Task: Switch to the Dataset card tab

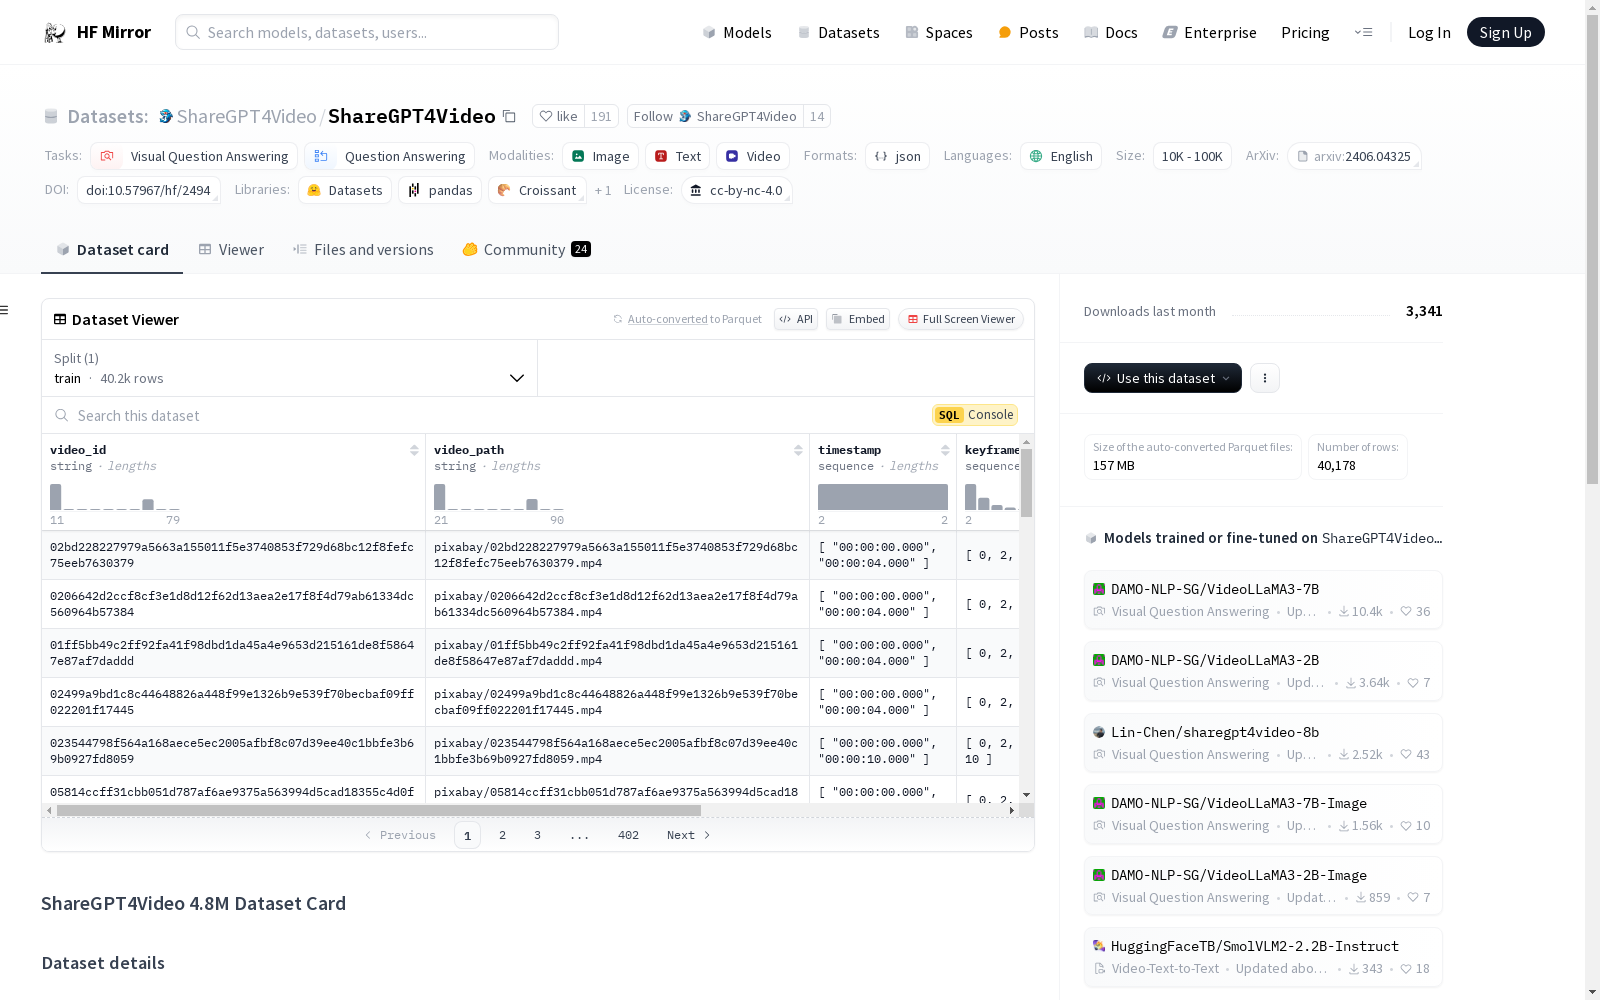Action: click(x=112, y=250)
